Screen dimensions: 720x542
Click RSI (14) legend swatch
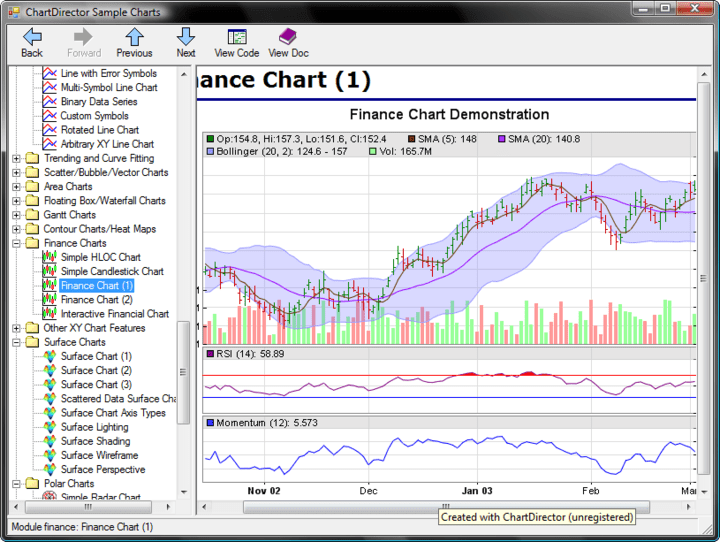pyautogui.click(x=210, y=354)
